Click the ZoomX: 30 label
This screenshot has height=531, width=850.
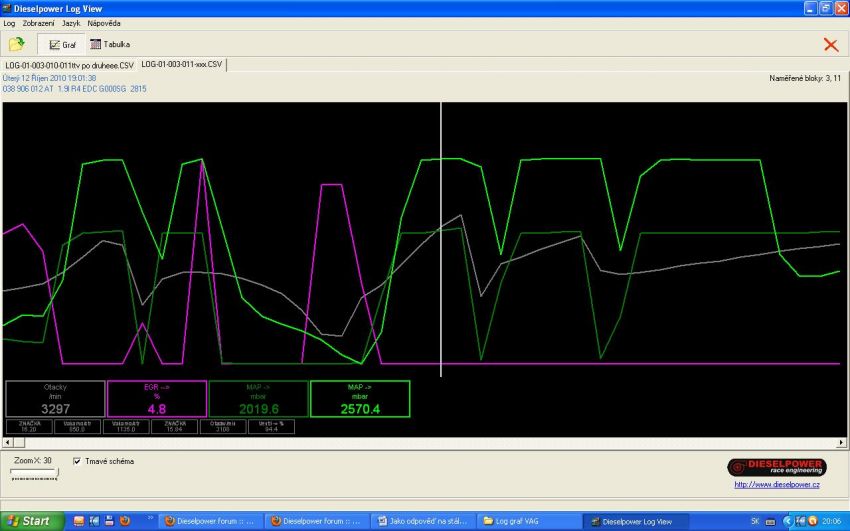pos(33,460)
